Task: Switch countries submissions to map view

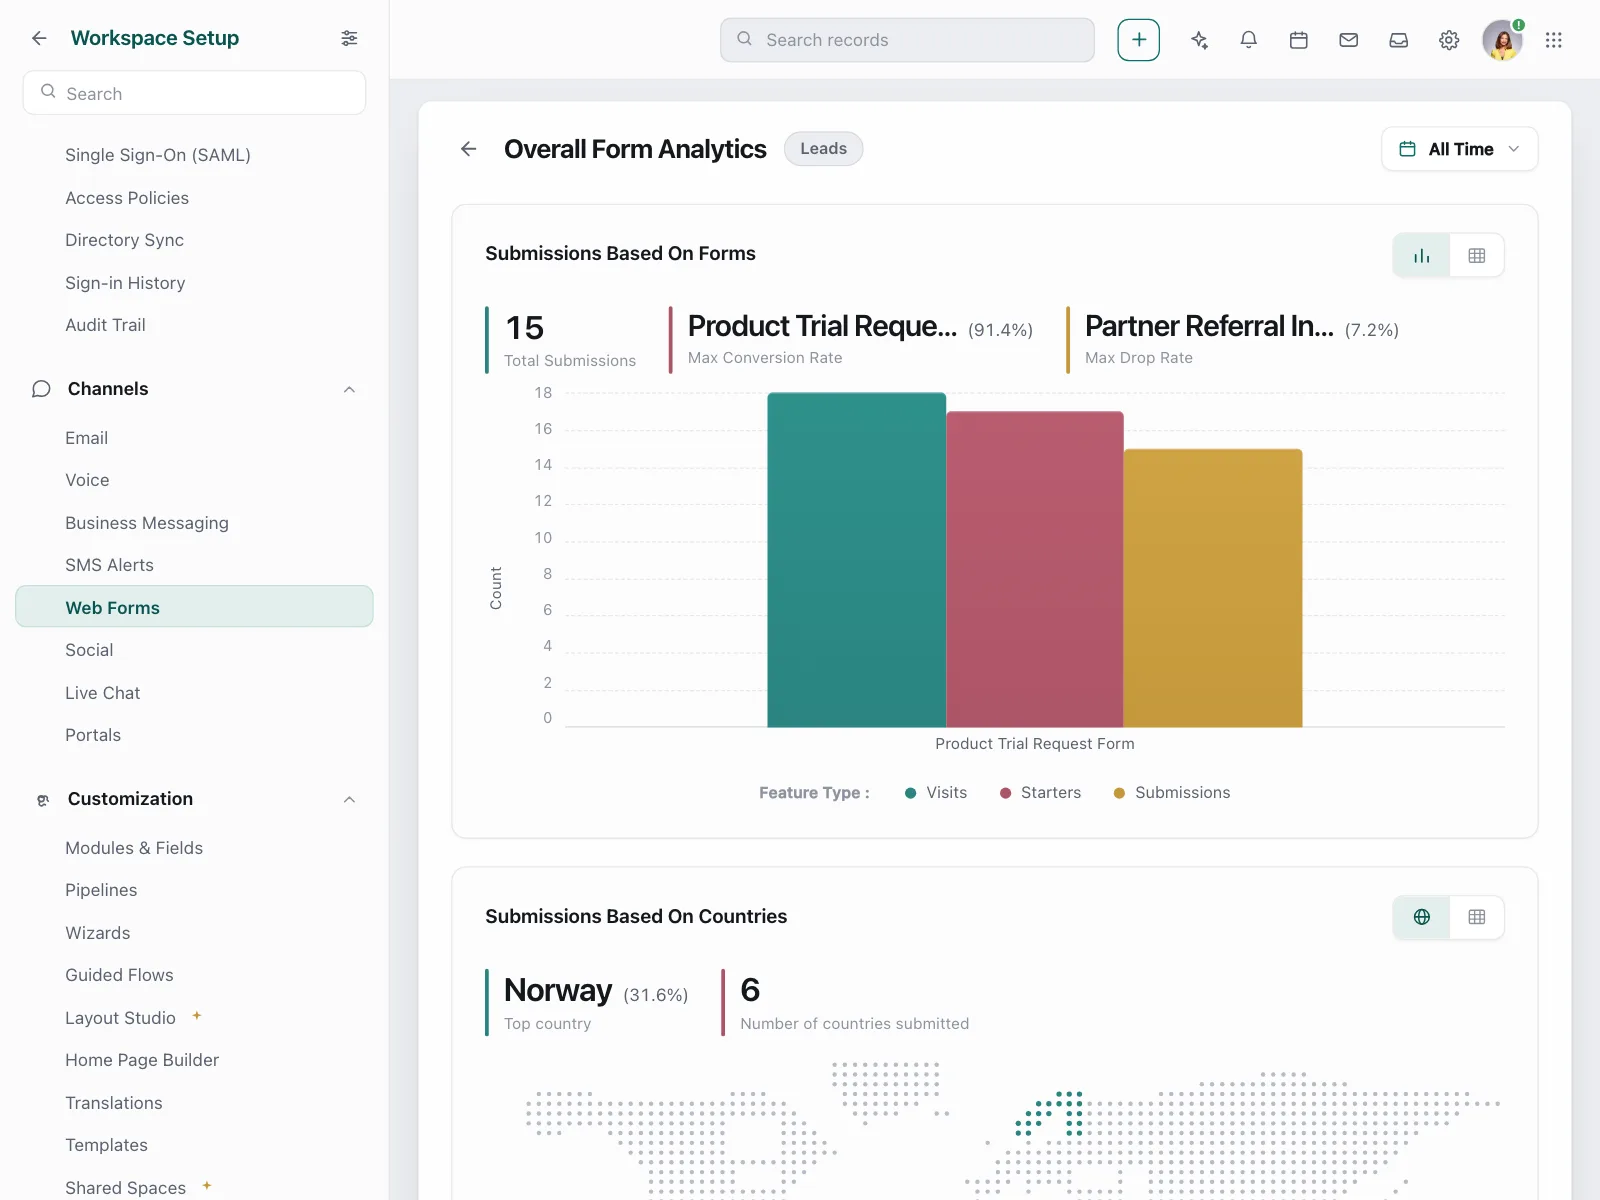Action: pos(1421,917)
